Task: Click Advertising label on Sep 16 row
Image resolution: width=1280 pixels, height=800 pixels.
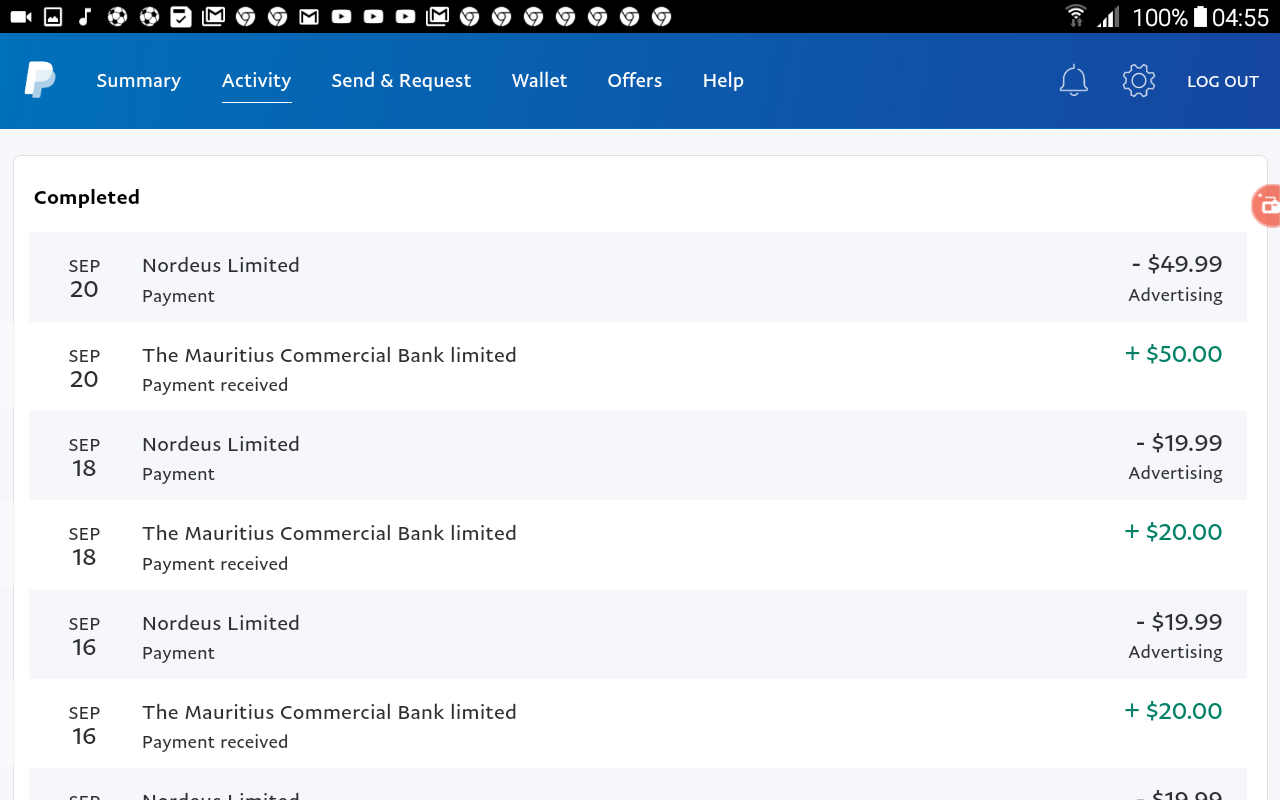Action: pyautogui.click(x=1175, y=652)
